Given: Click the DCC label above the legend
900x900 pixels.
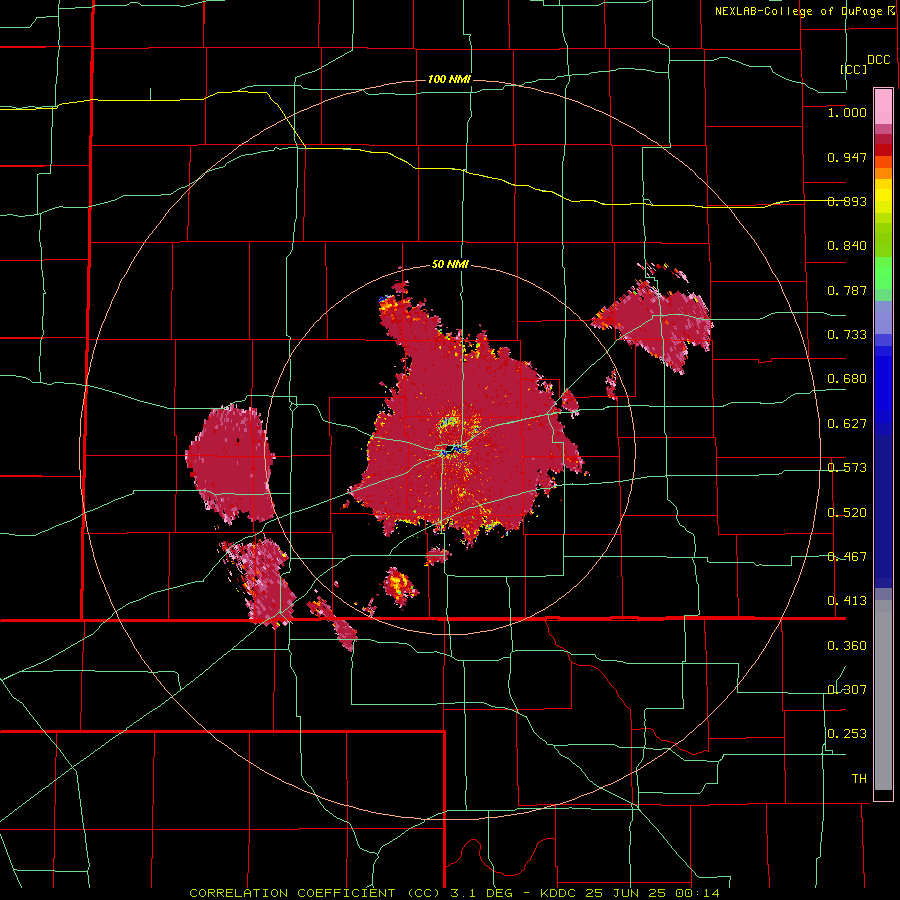Looking at the screenshot, I should [879, 60].
